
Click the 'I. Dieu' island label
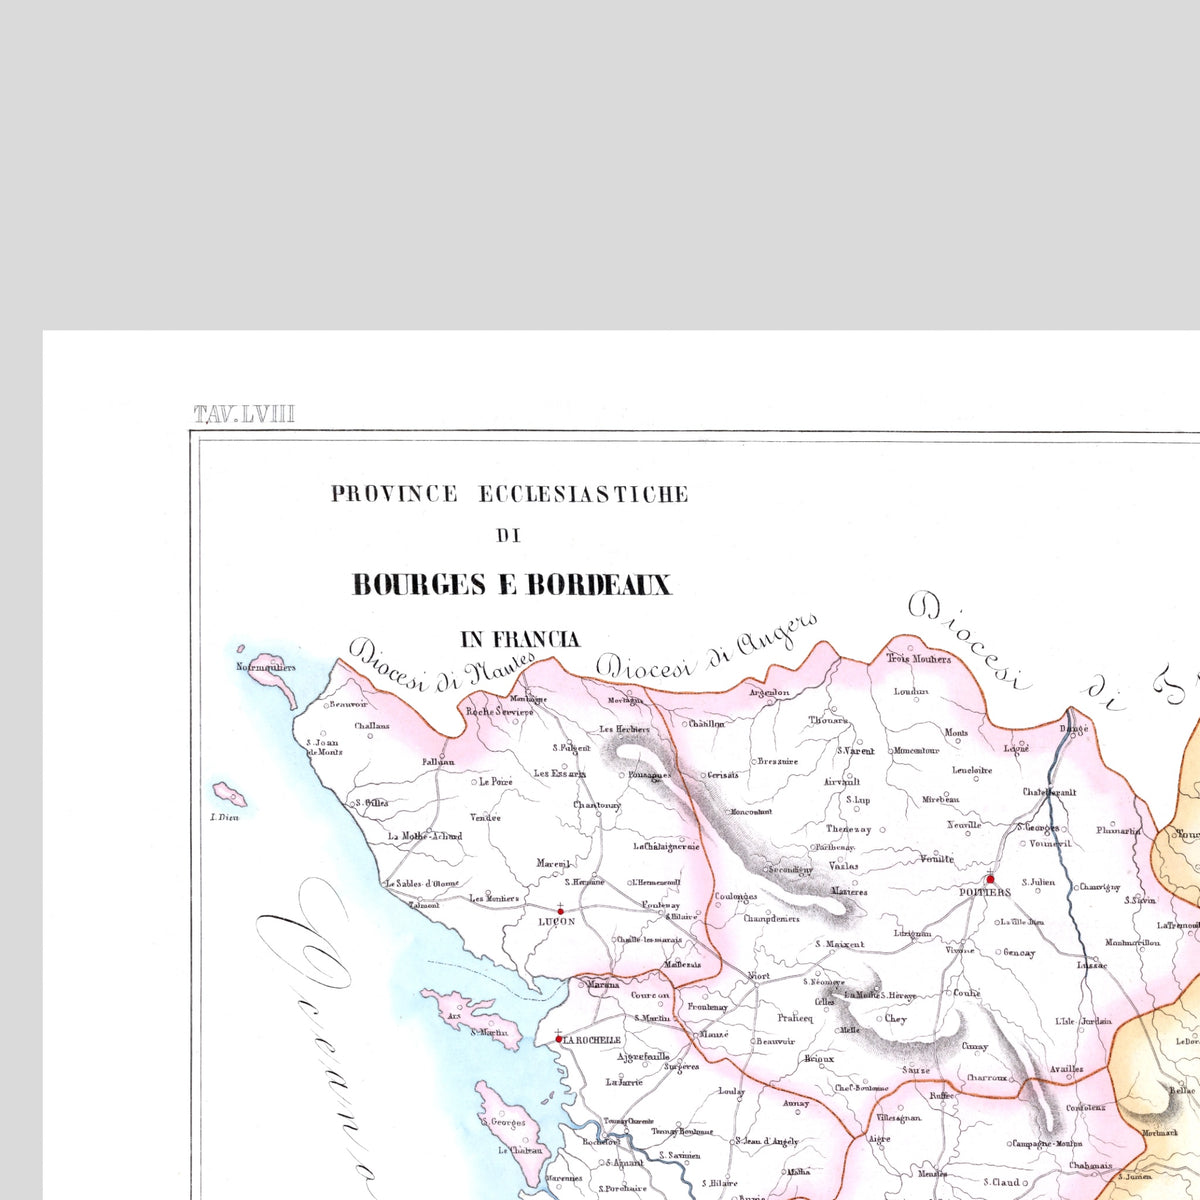[x=226, y=817]
